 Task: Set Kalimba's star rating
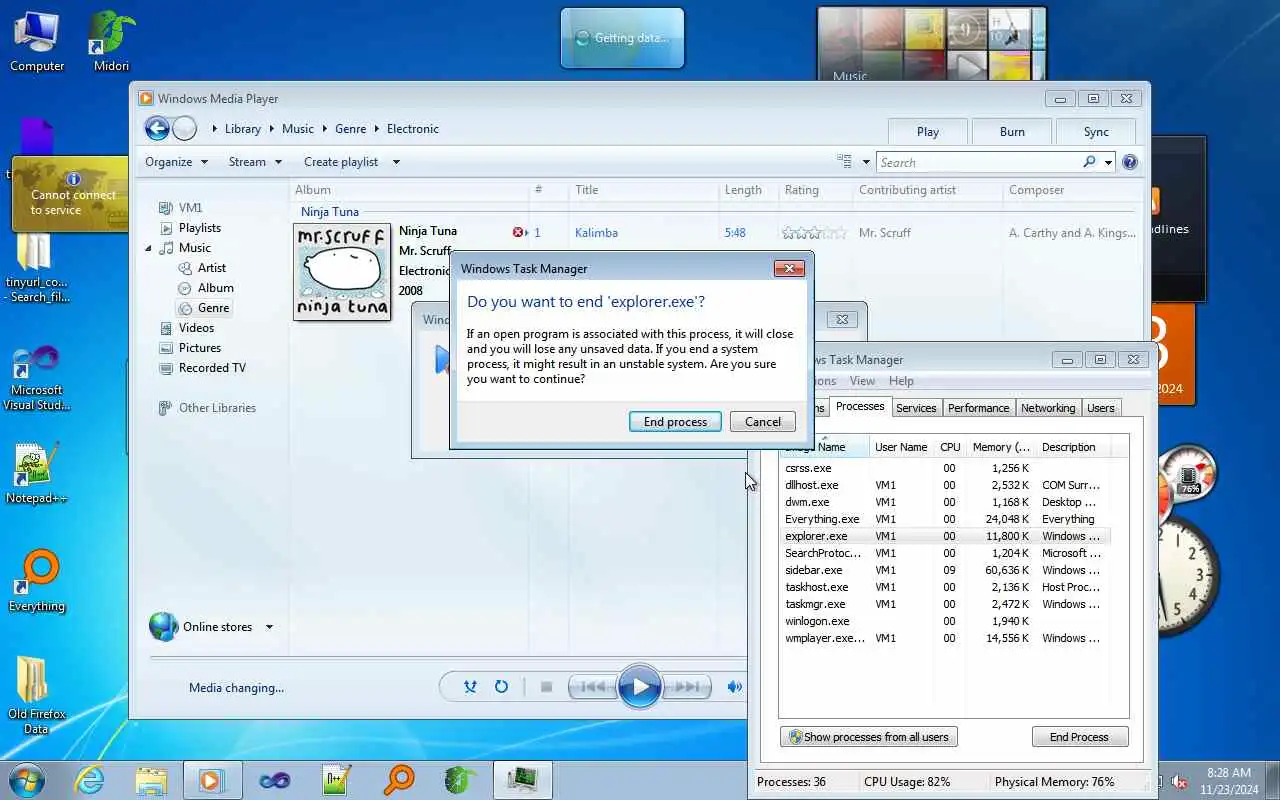tap(814, 233)
